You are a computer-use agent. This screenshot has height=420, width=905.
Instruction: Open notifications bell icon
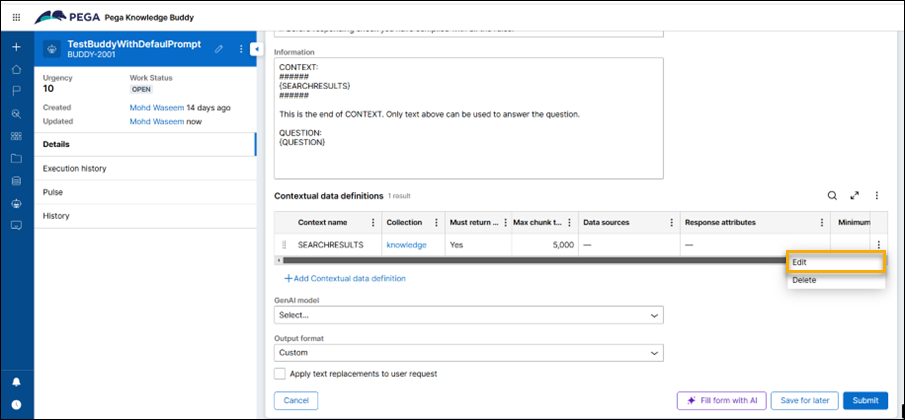tap(16, 382)
